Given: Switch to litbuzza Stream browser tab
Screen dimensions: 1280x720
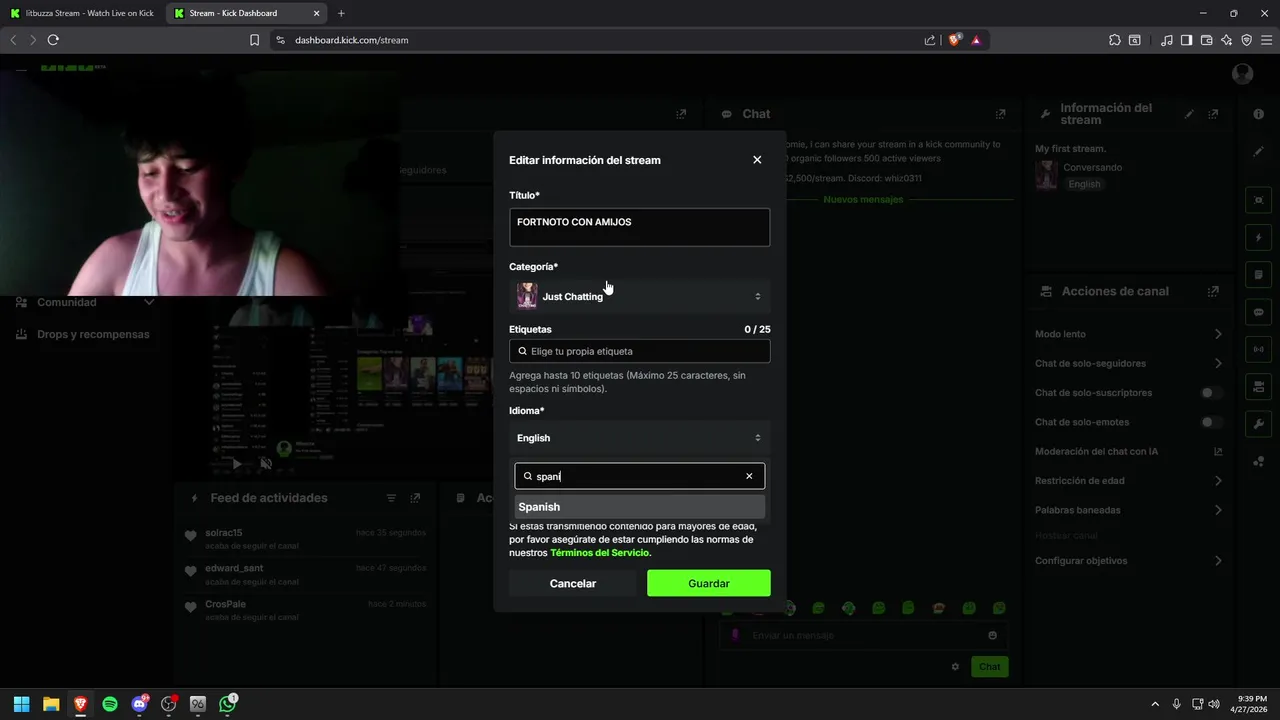Looking at the screenshot, I should pyautogui.click(x=82, y=13).
